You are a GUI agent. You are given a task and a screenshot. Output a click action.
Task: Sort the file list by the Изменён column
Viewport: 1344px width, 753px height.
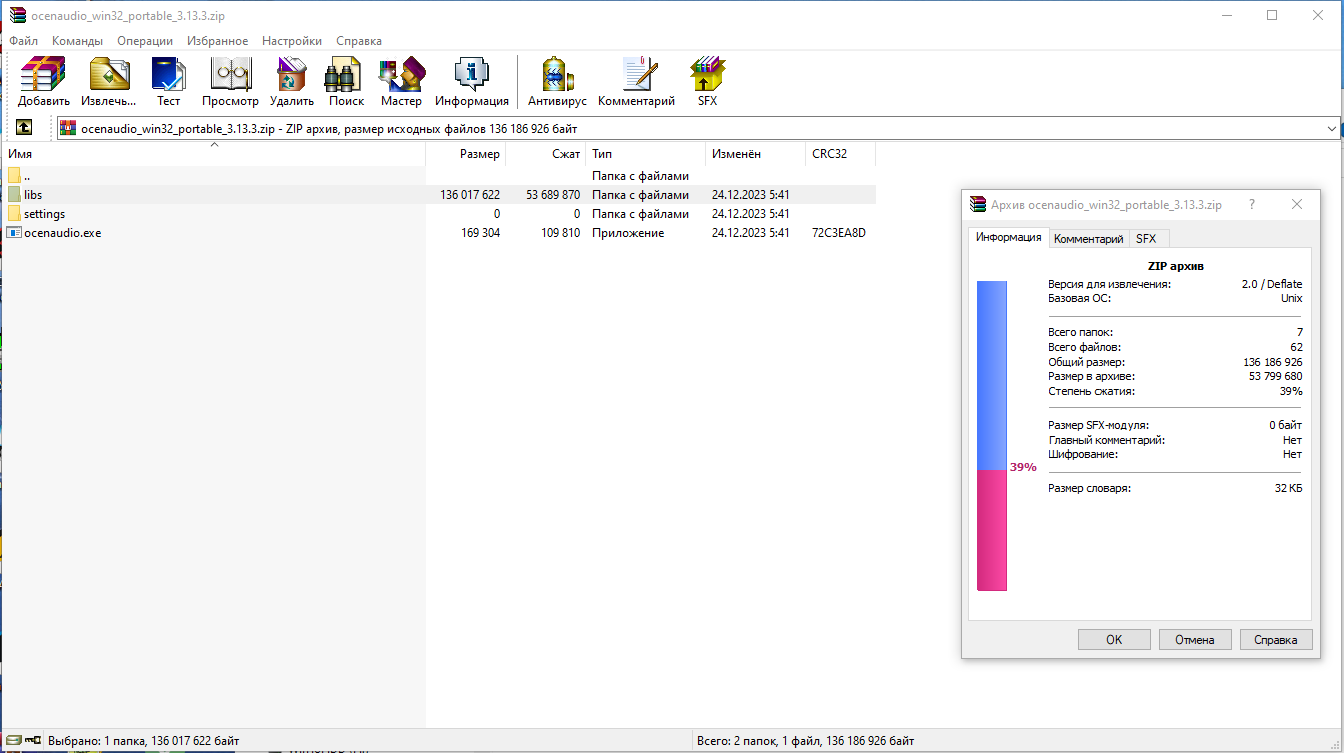point(756,154)
